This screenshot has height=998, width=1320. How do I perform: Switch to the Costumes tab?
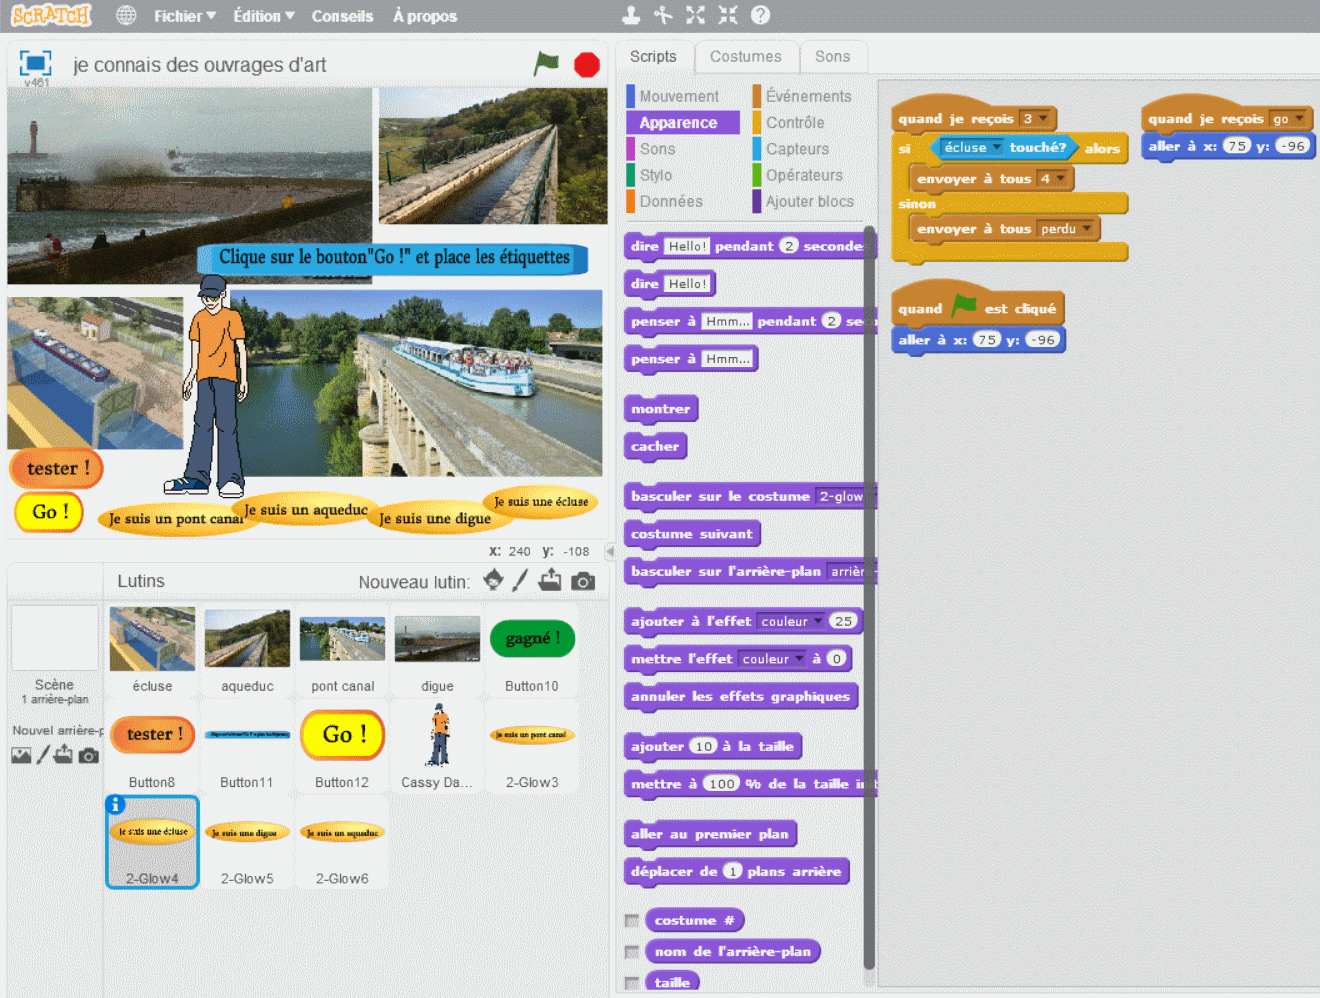pyautogui.click(x=745, y=57)
